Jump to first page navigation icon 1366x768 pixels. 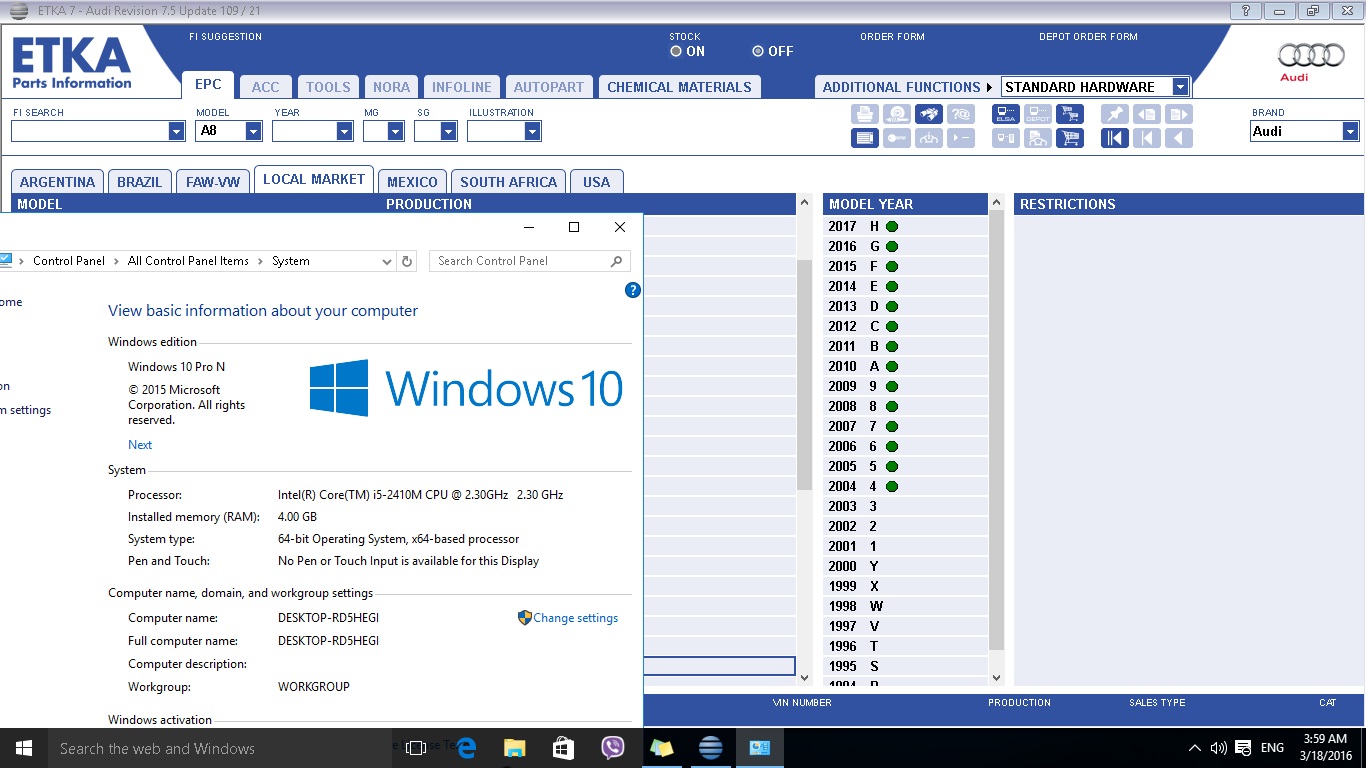click(1115, 138)
